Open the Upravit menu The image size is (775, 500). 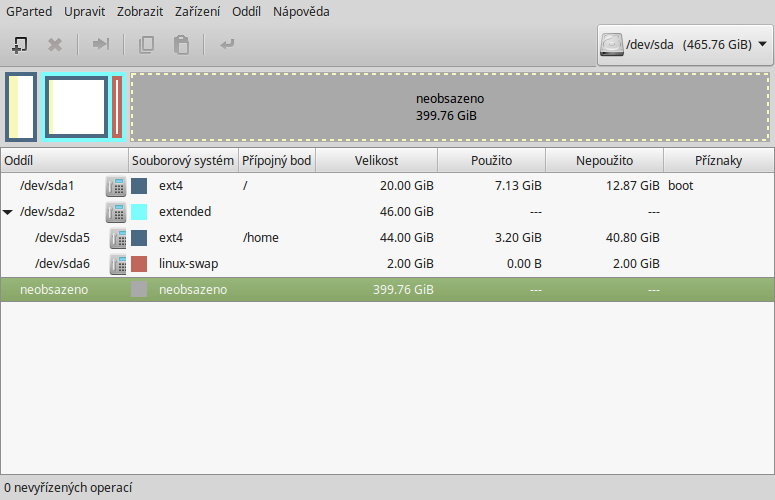pos(85,11)
